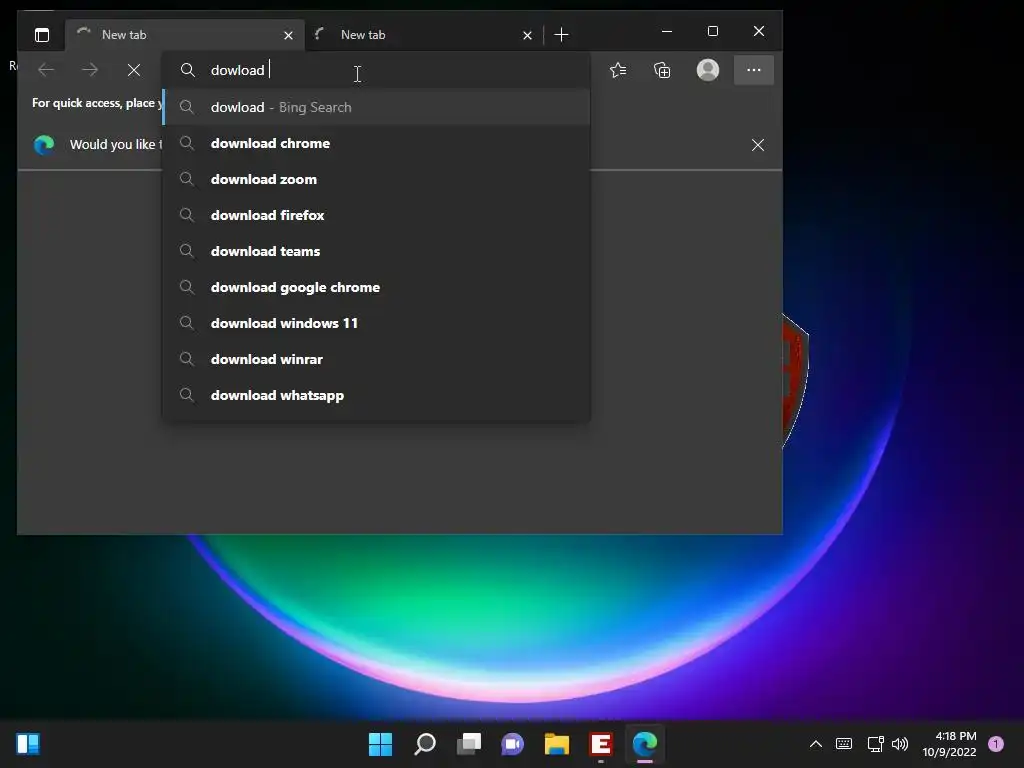Screen dimensions: 1024x768
Task: Open Teams Chat on taskbar
Action: point(513,744)
